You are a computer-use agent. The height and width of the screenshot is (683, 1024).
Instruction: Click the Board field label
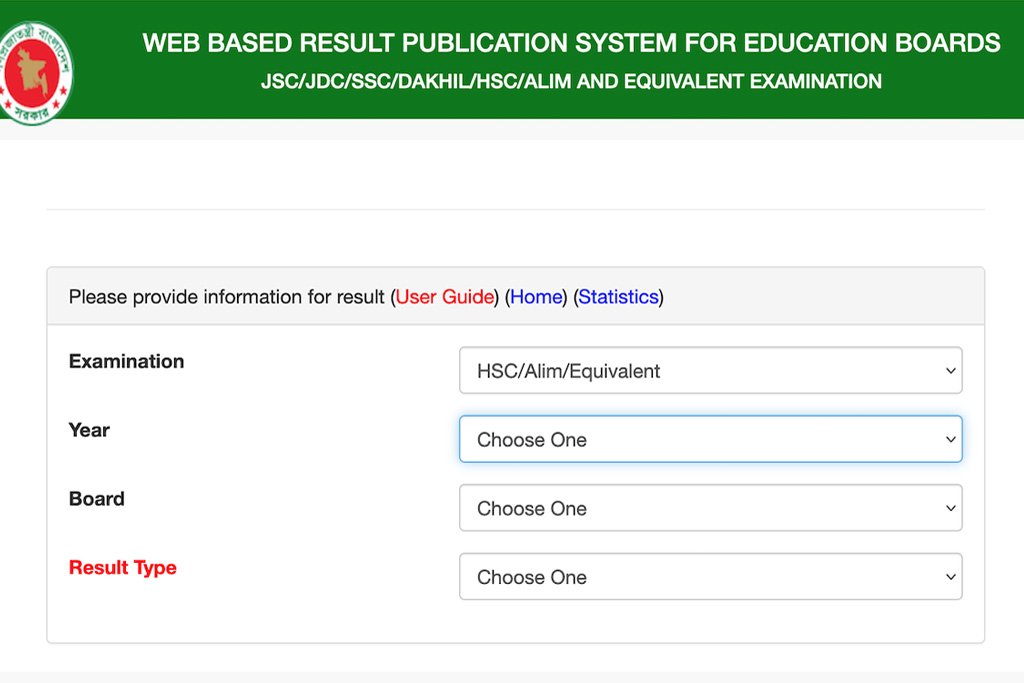point(96,499)
